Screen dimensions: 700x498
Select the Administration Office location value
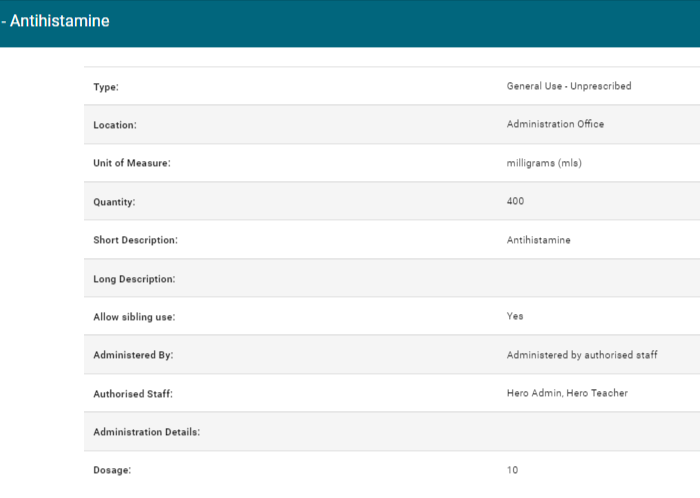555,125
